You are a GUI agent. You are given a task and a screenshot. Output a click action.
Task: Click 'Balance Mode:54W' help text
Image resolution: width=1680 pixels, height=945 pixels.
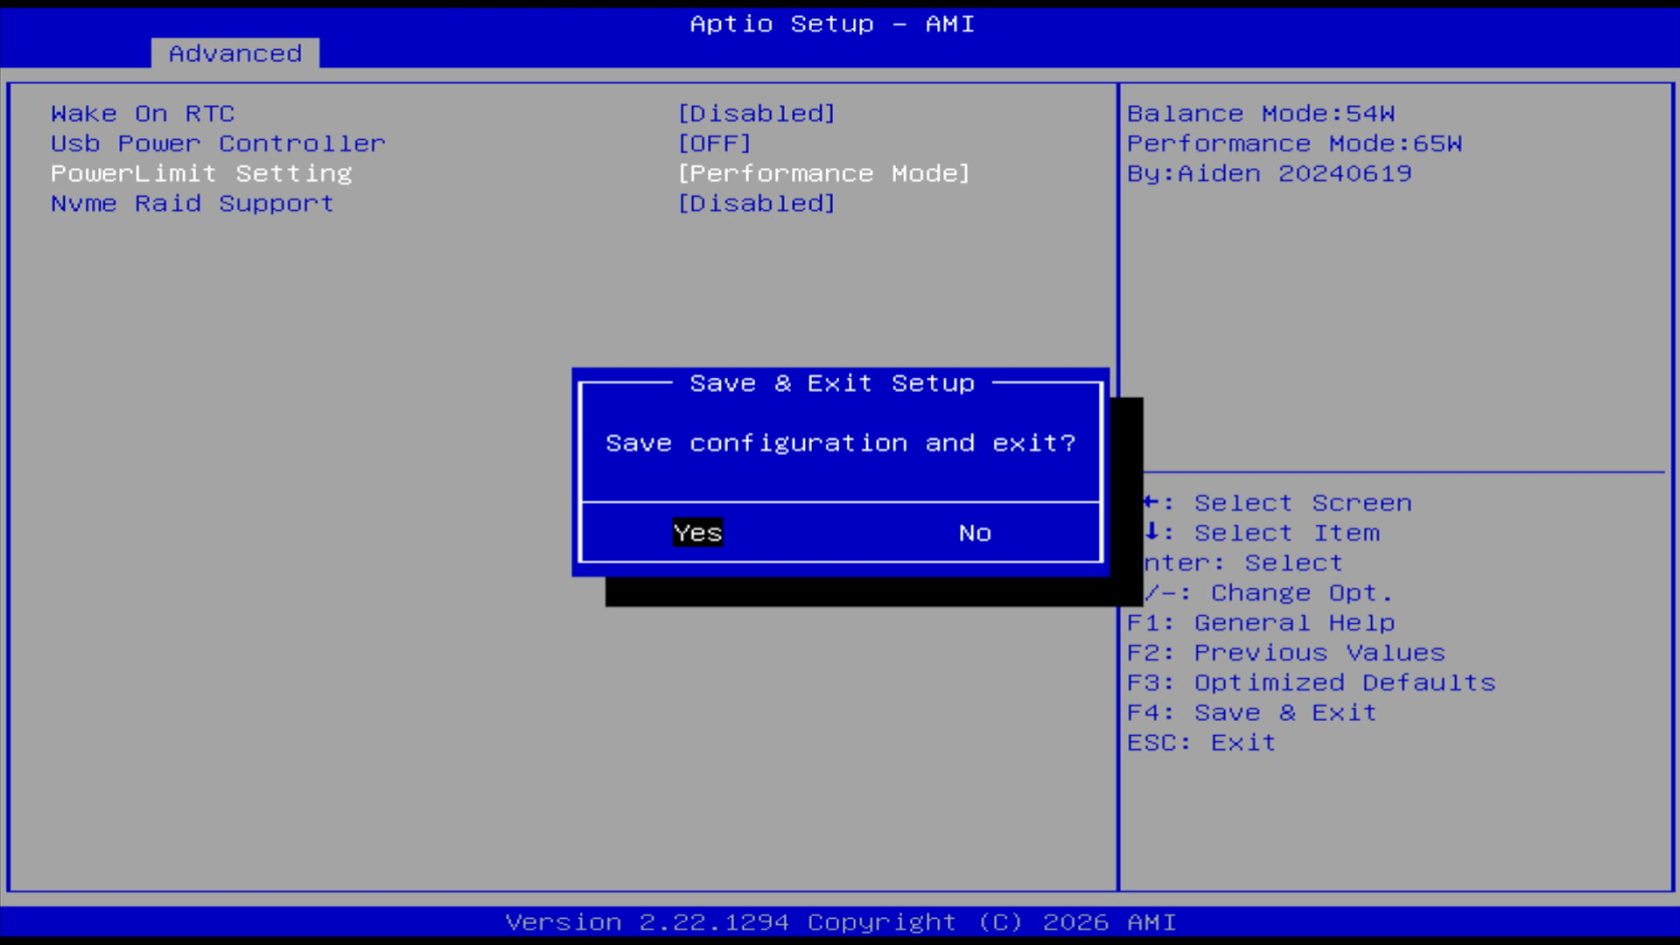(1261, 114)
